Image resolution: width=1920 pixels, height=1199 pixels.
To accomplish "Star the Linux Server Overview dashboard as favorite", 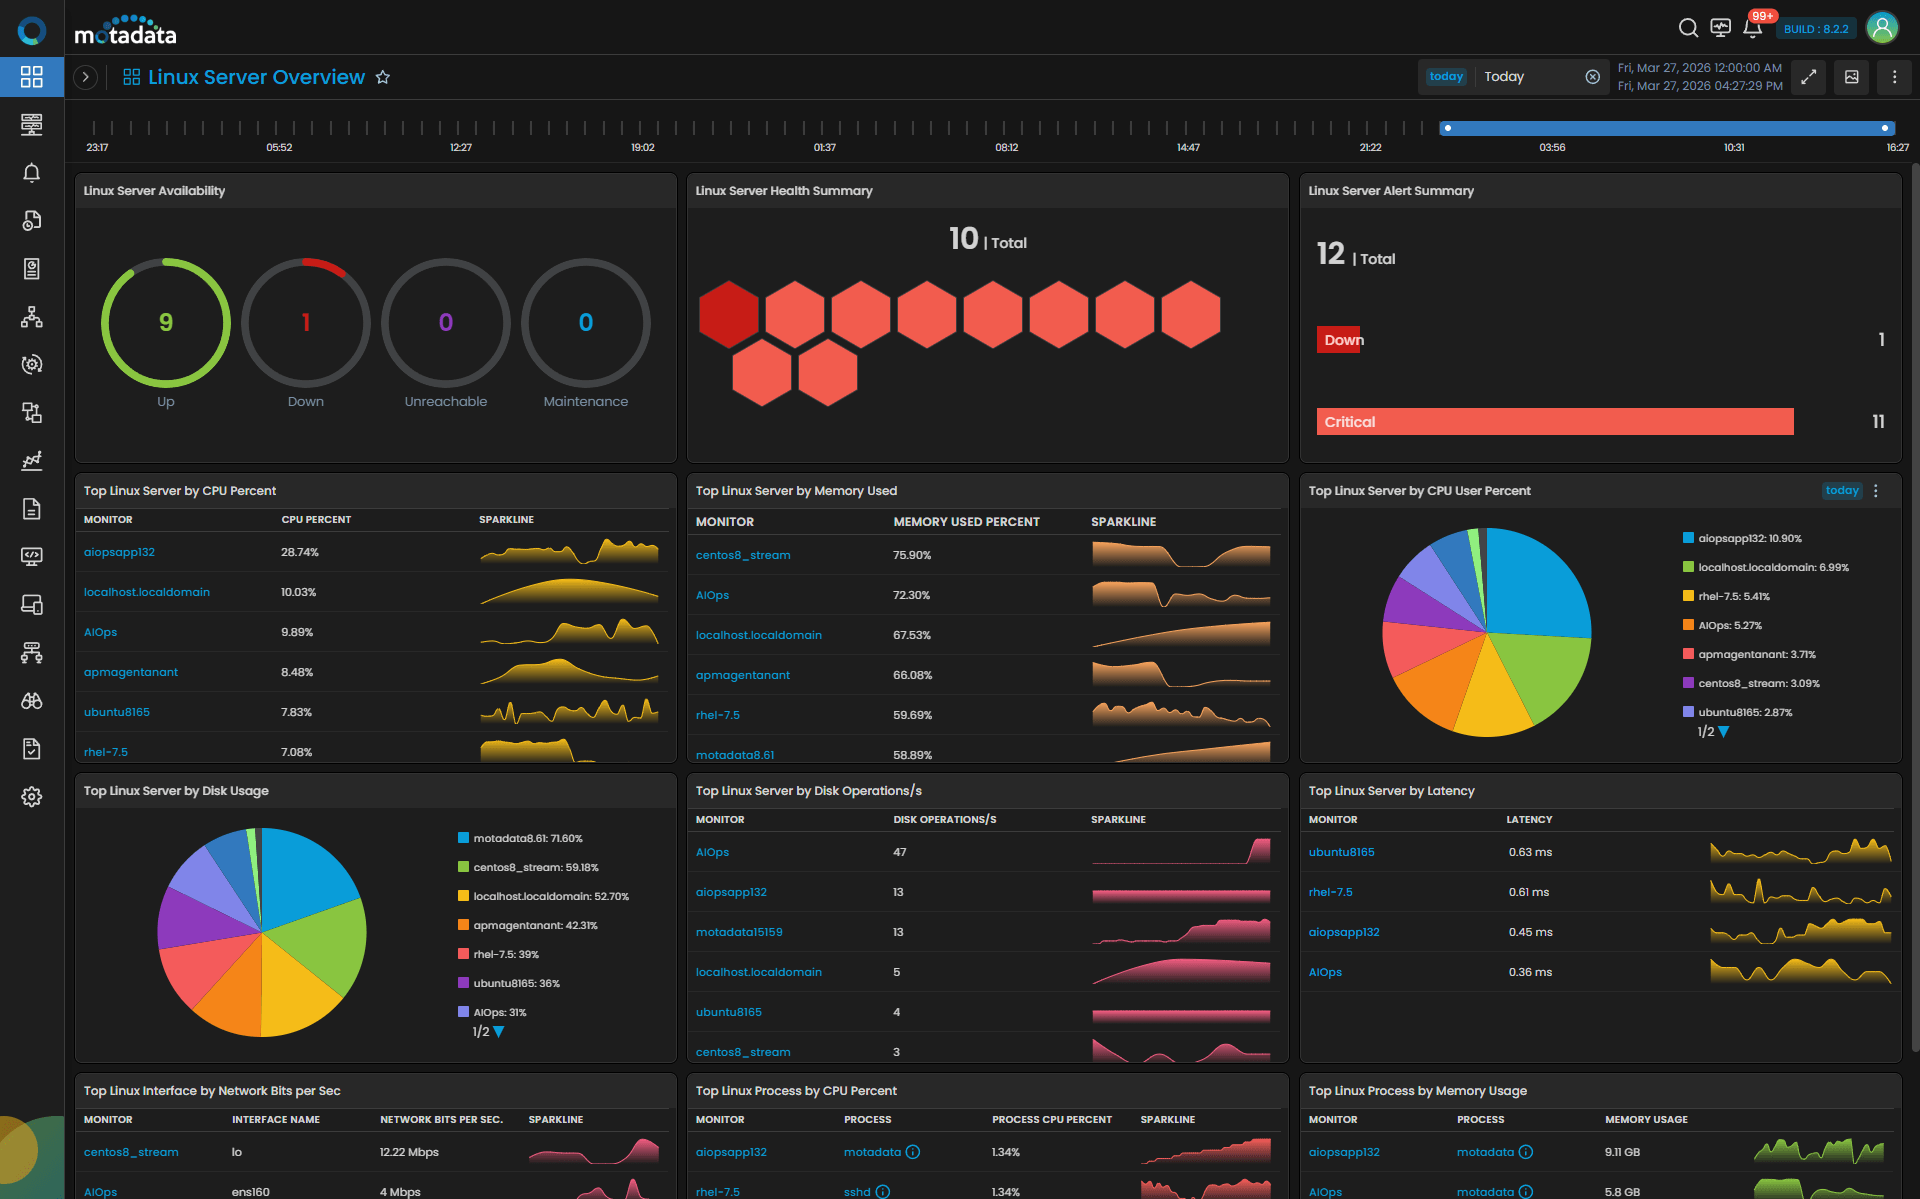I will point(383,77).
